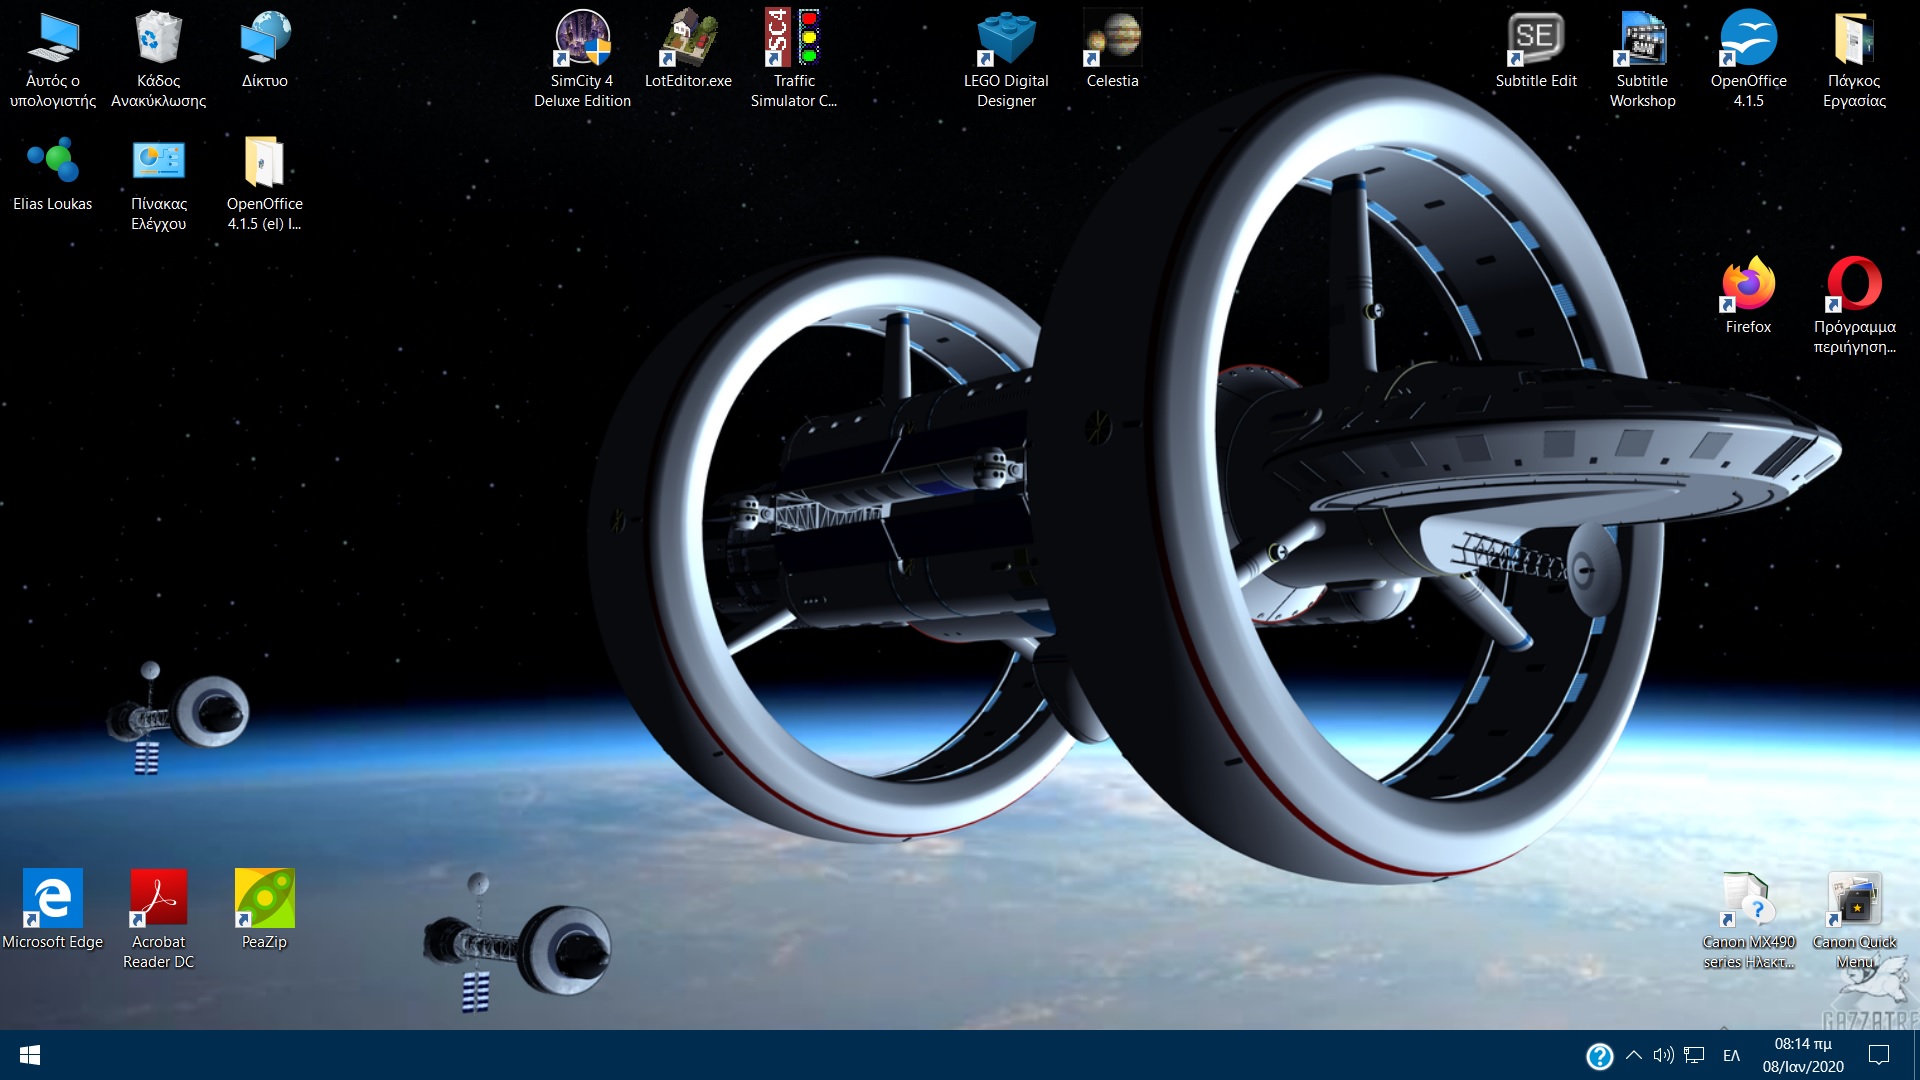Open the 'Δίκτυο' network icon
This screenshot has height=1080, width=1920.
(x=264, y=50)
